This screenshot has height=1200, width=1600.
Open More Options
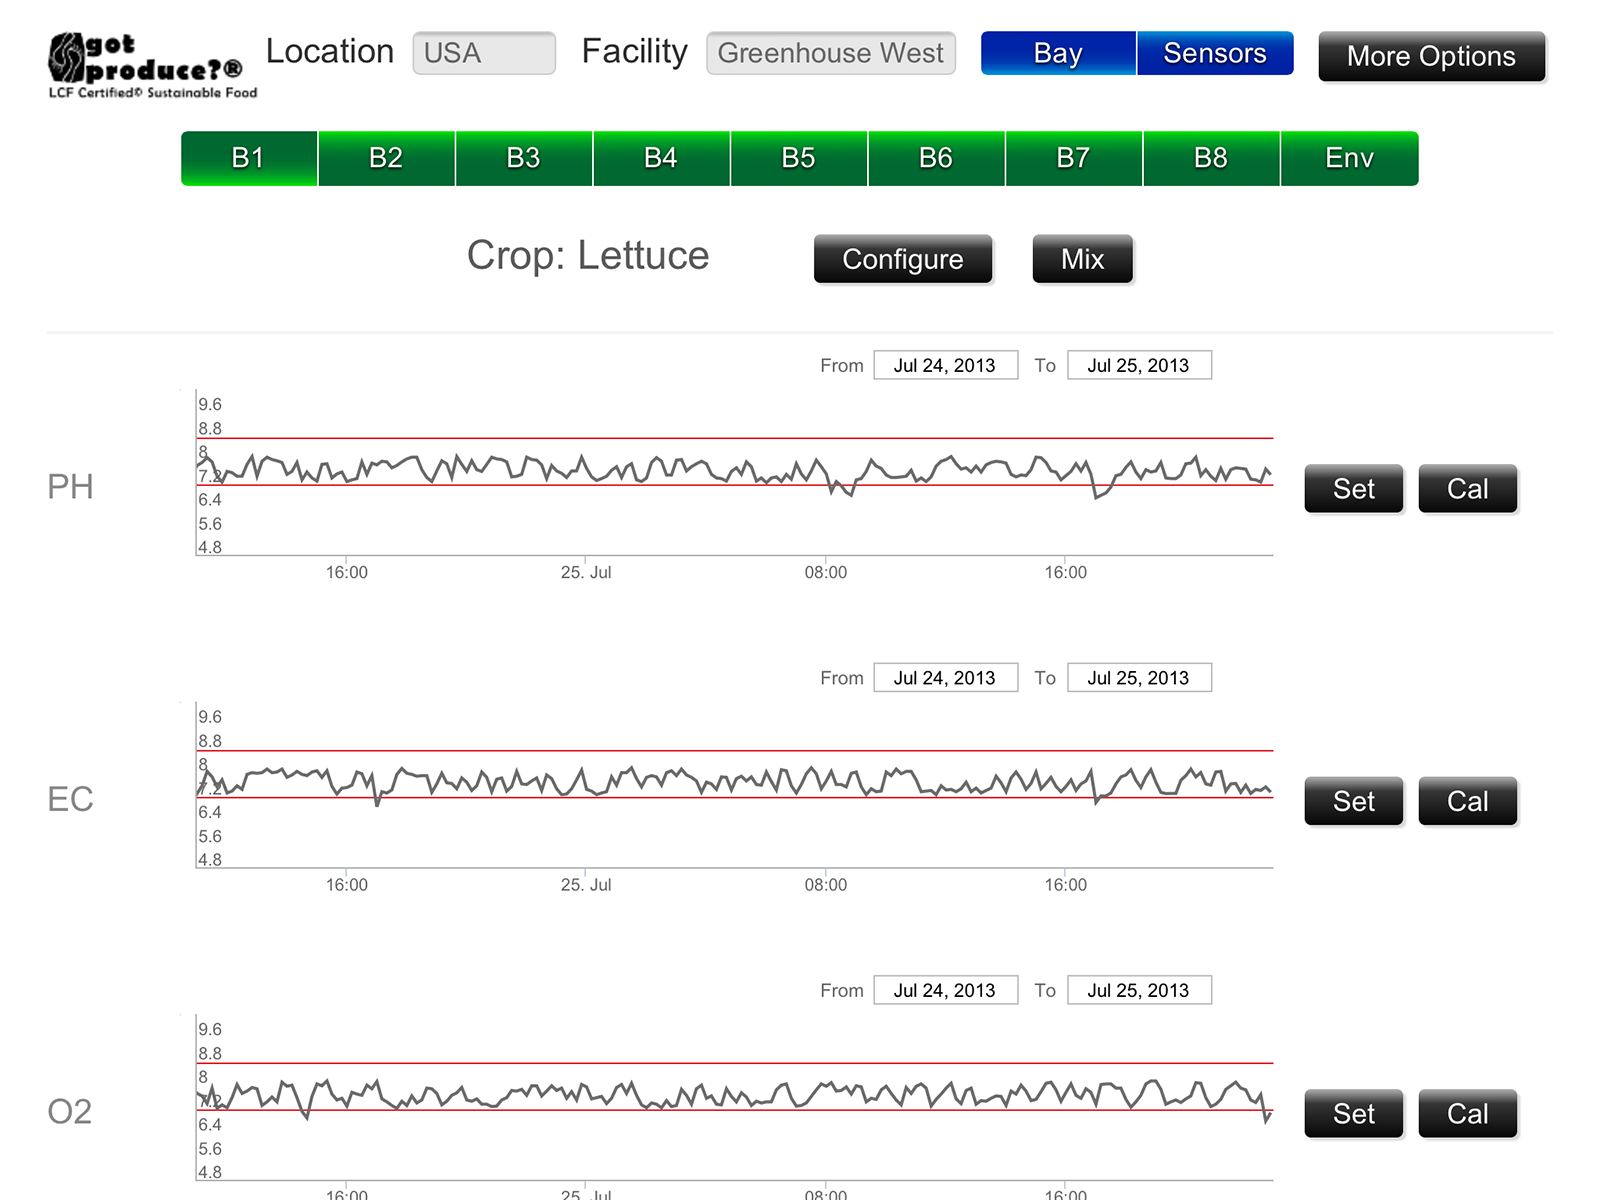click(x=1431, y=56)
